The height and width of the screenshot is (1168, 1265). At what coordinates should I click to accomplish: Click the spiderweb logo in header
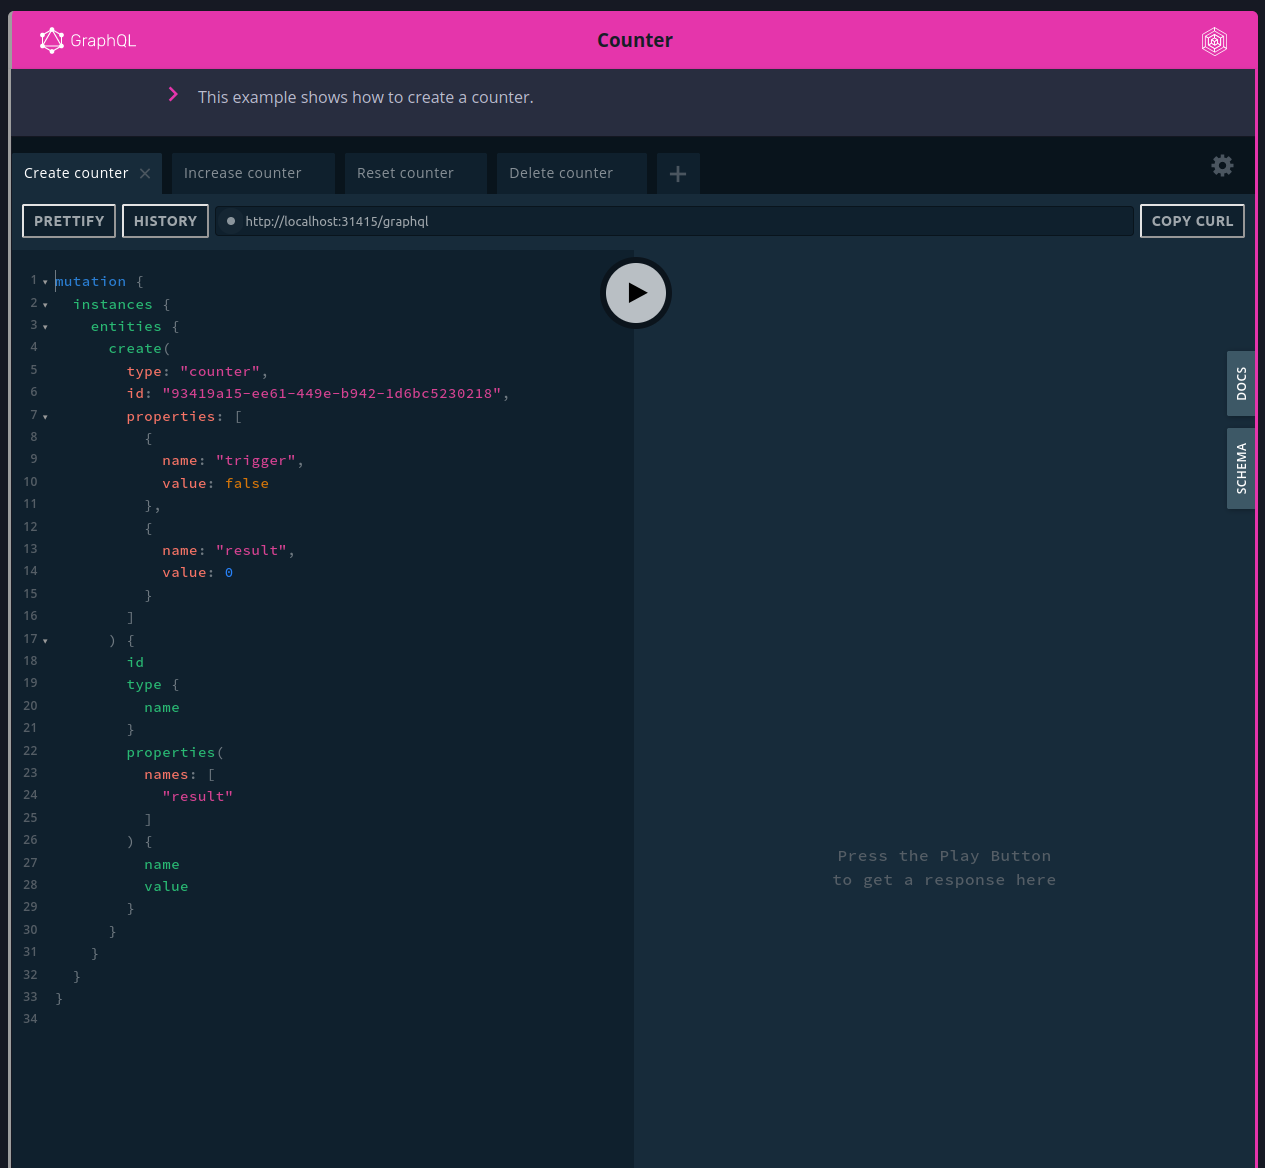[1214, 41]
